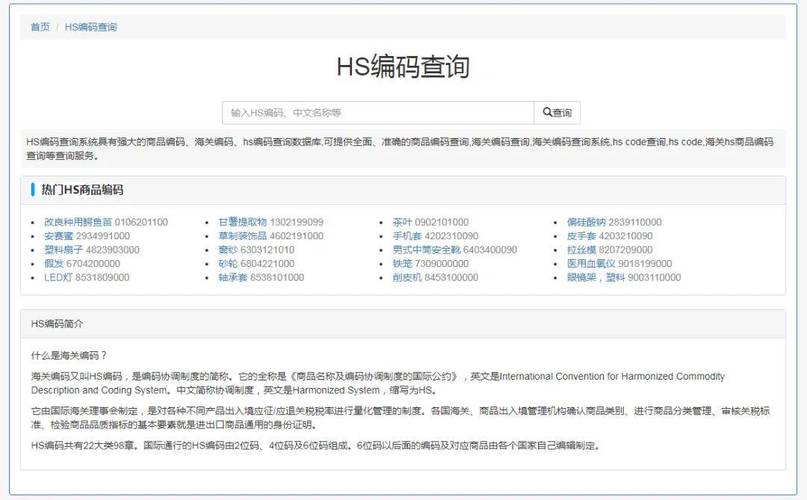
Task: Open the 茶叶 product link
Action: point(402,222)
